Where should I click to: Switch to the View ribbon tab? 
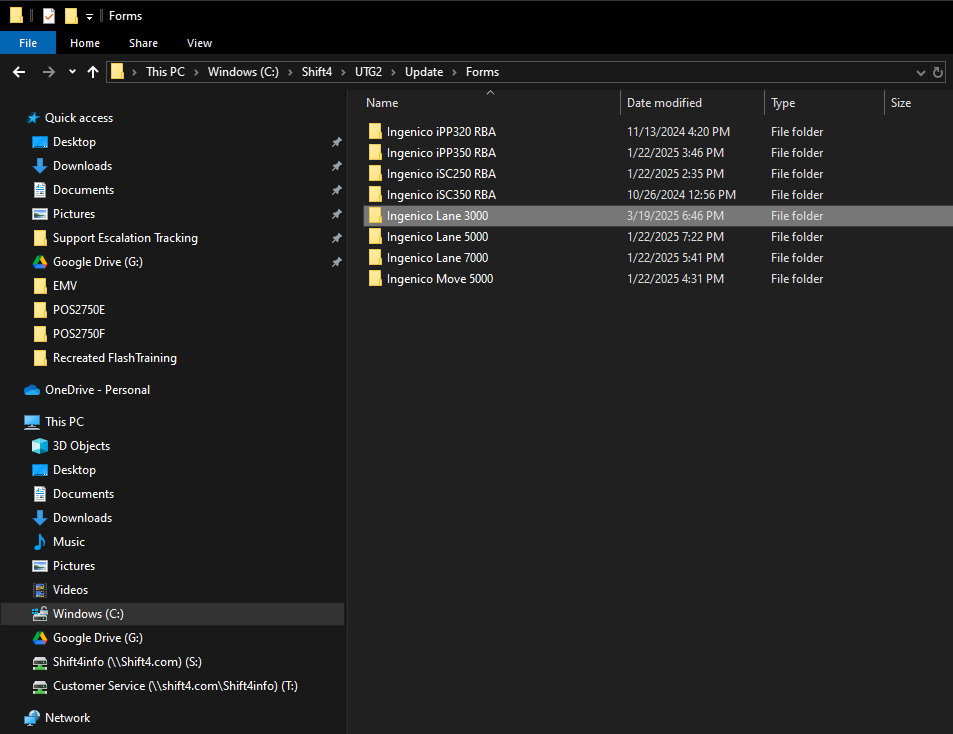tap(199, 43)
